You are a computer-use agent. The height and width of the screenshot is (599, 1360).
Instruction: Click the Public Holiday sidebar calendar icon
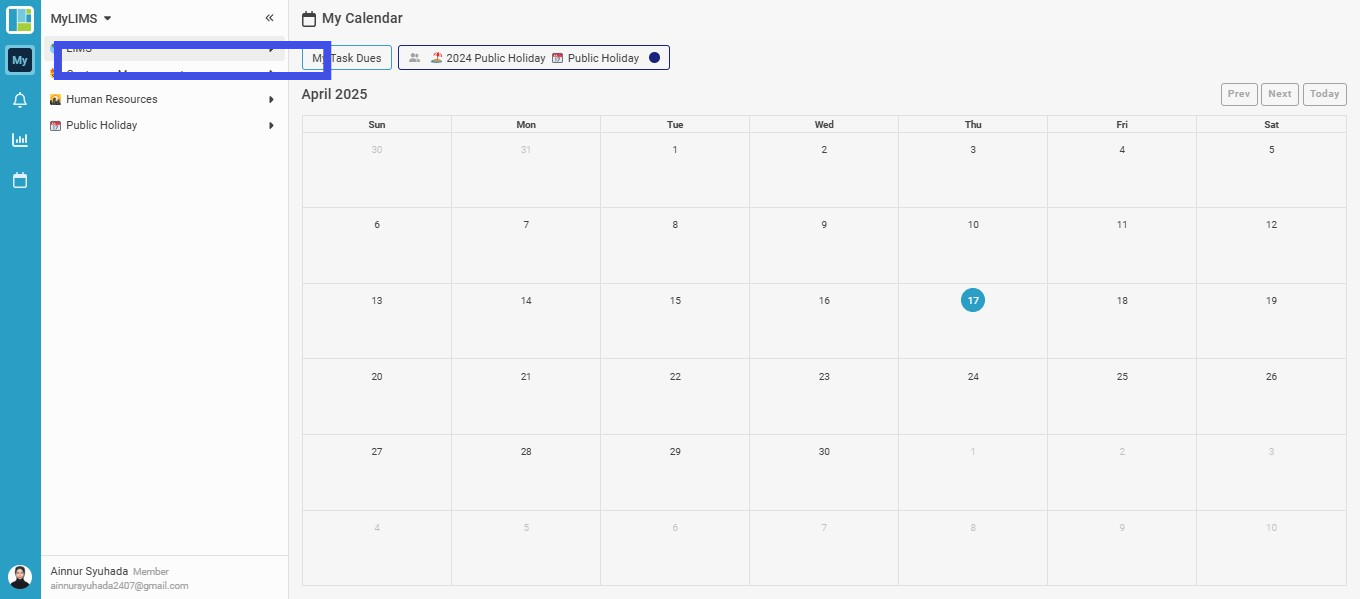click(56, 126)
